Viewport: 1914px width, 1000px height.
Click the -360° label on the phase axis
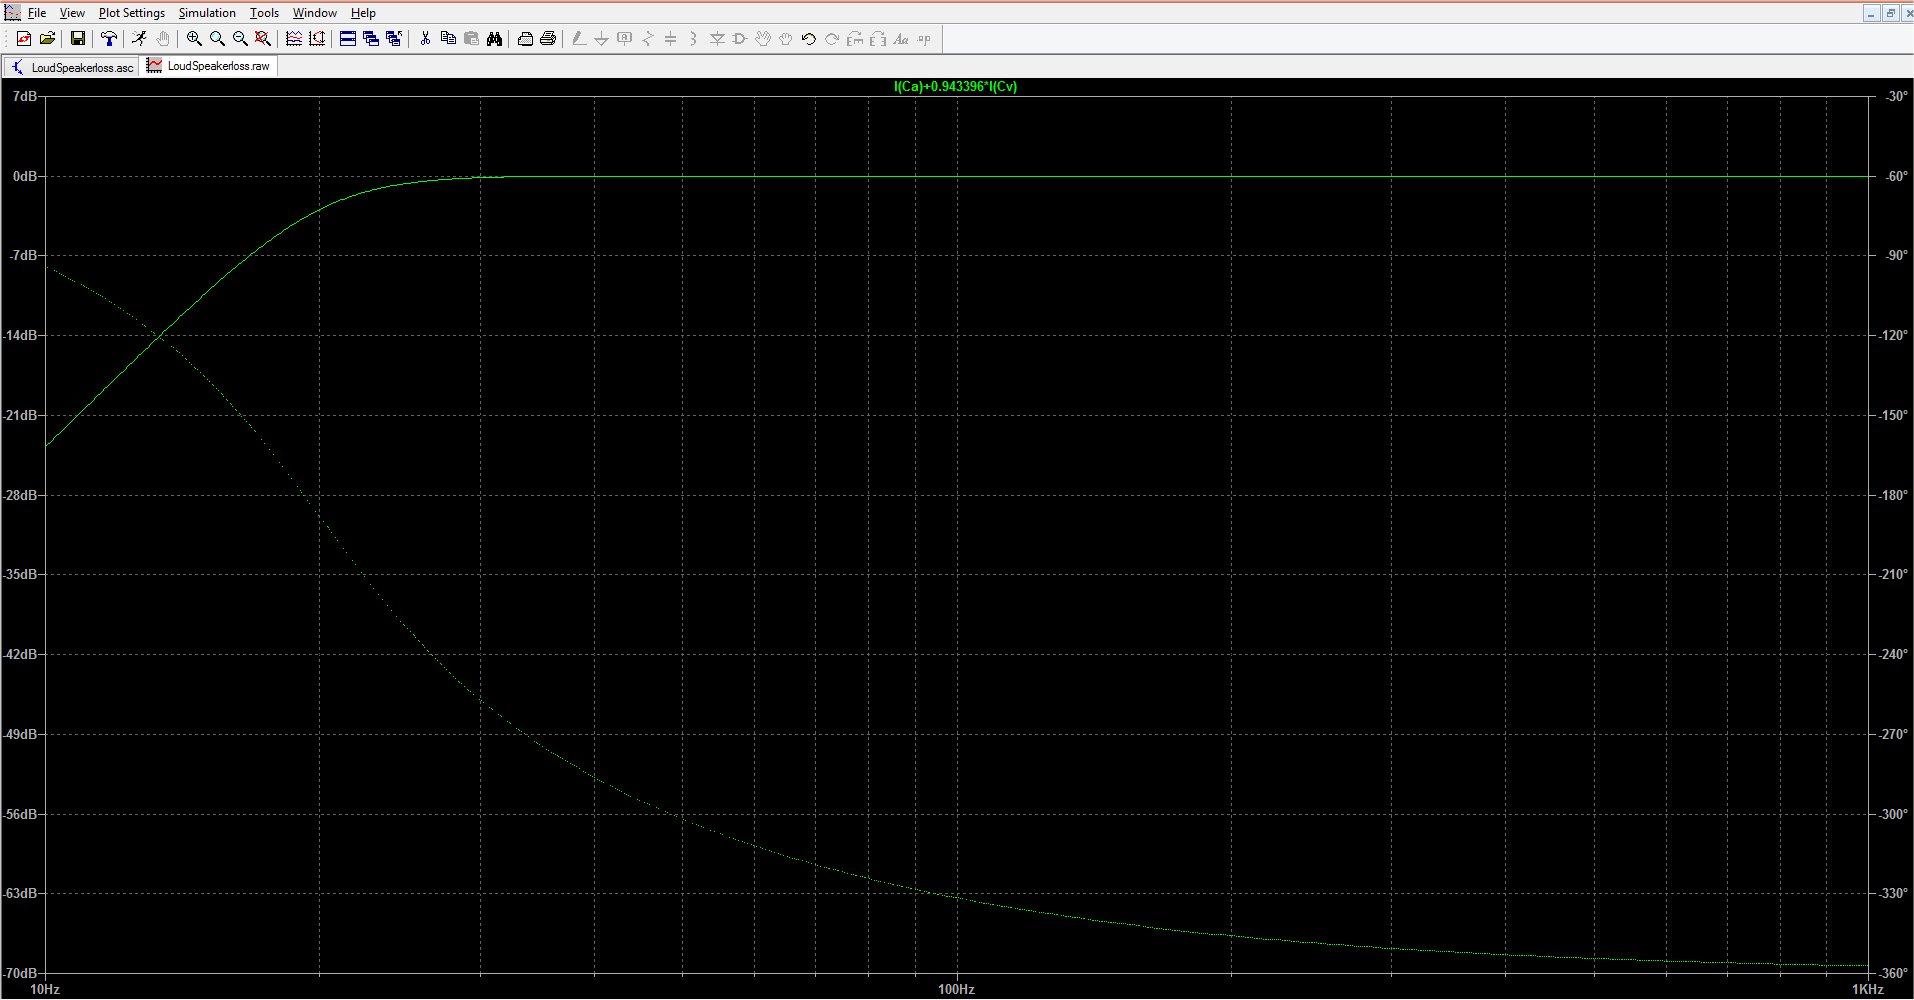[x=1893, y=973]
